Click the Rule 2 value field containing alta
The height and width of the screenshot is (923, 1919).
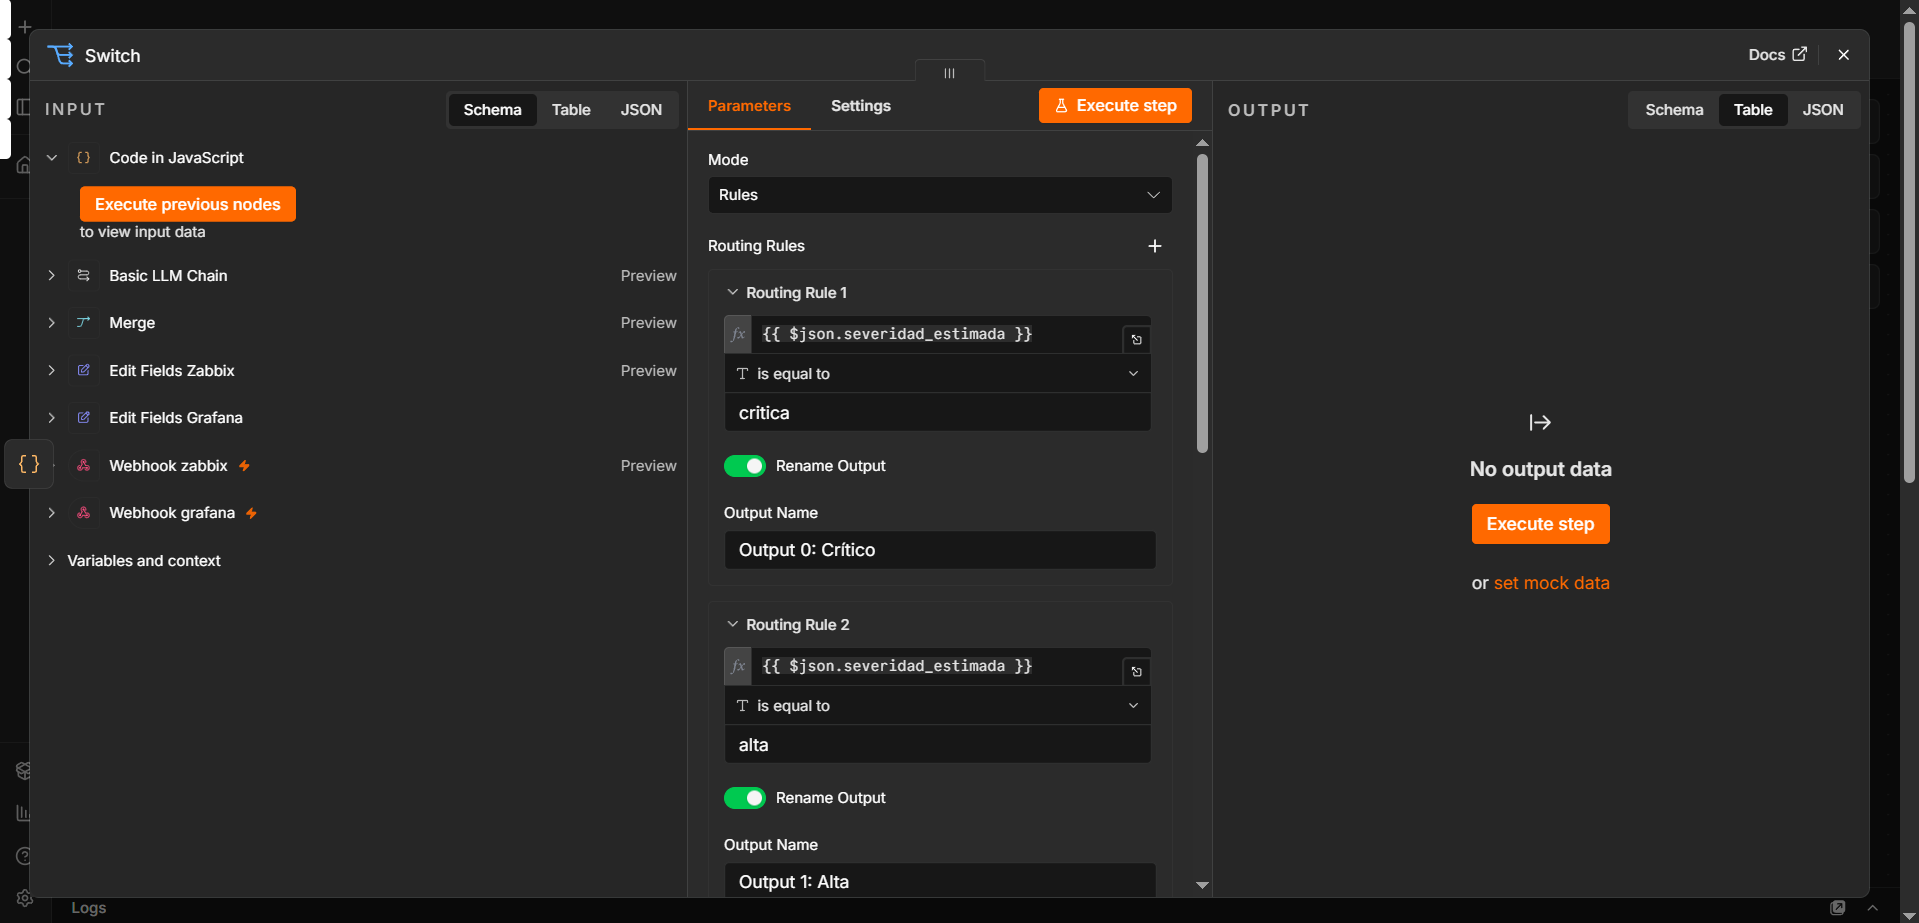coord(937,745)
